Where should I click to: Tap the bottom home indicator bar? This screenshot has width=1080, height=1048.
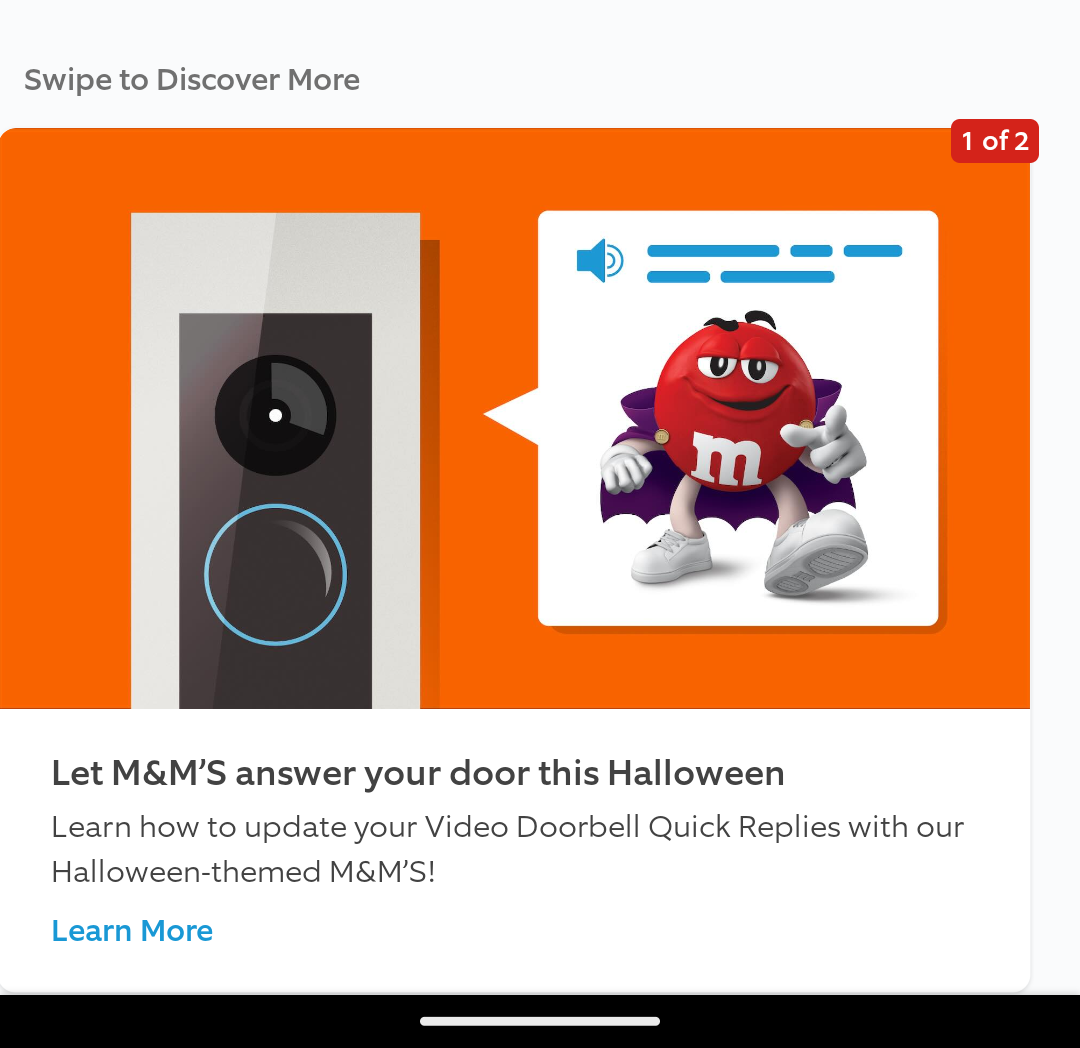tap(540, 1021)
